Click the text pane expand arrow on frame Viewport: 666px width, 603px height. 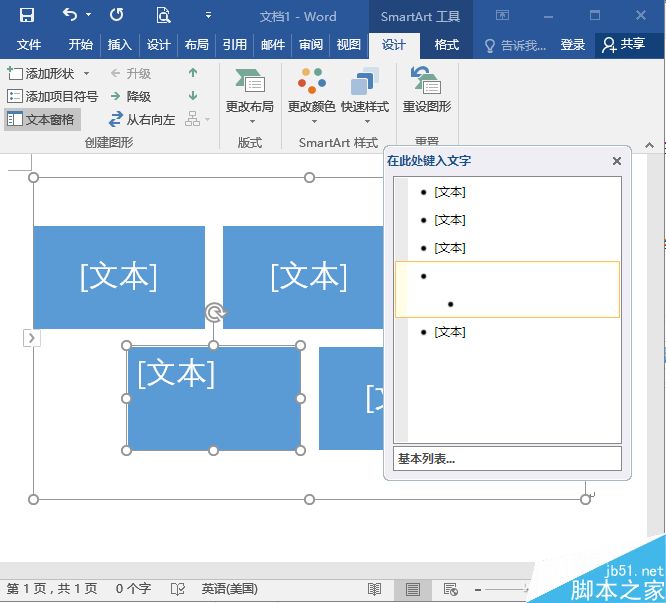[31, 338]
